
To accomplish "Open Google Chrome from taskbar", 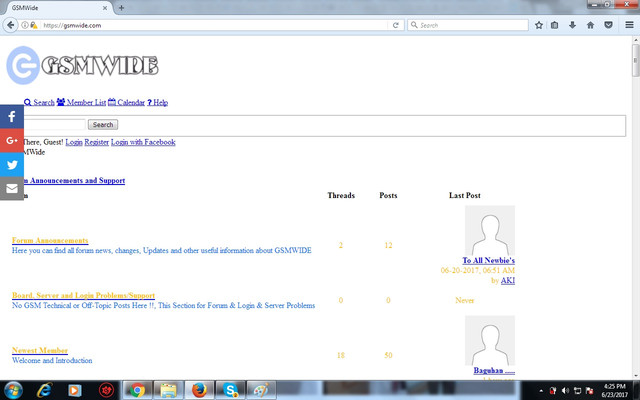I will [138, 390].
